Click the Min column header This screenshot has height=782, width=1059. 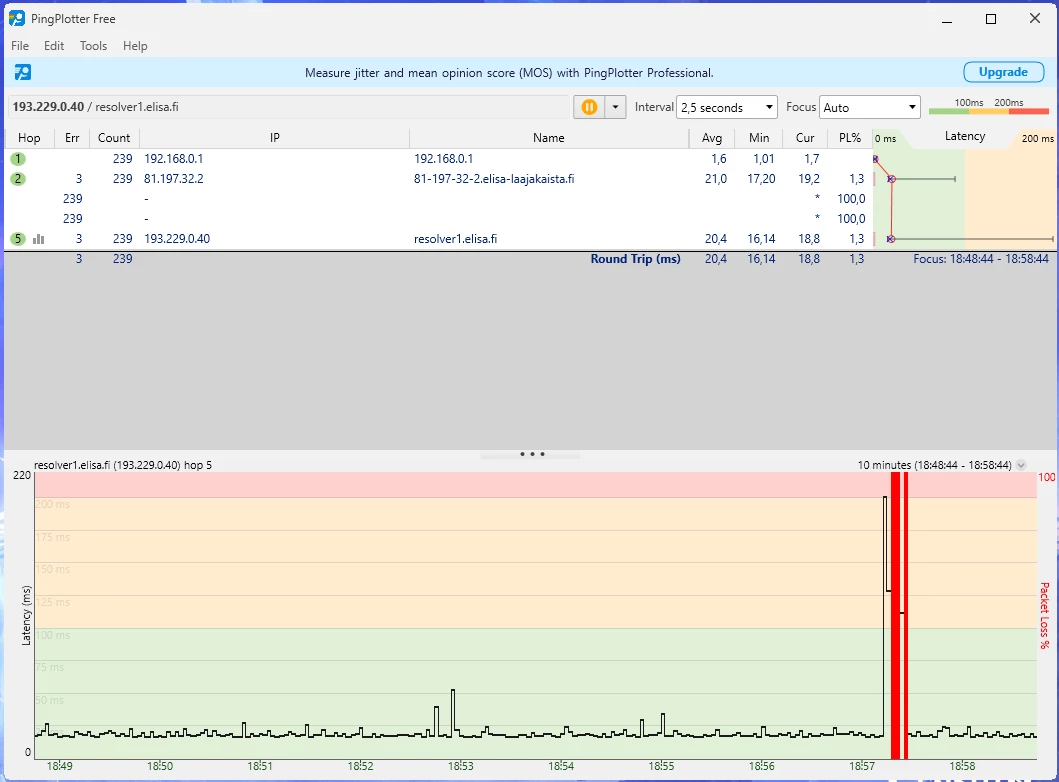(759, 138)
